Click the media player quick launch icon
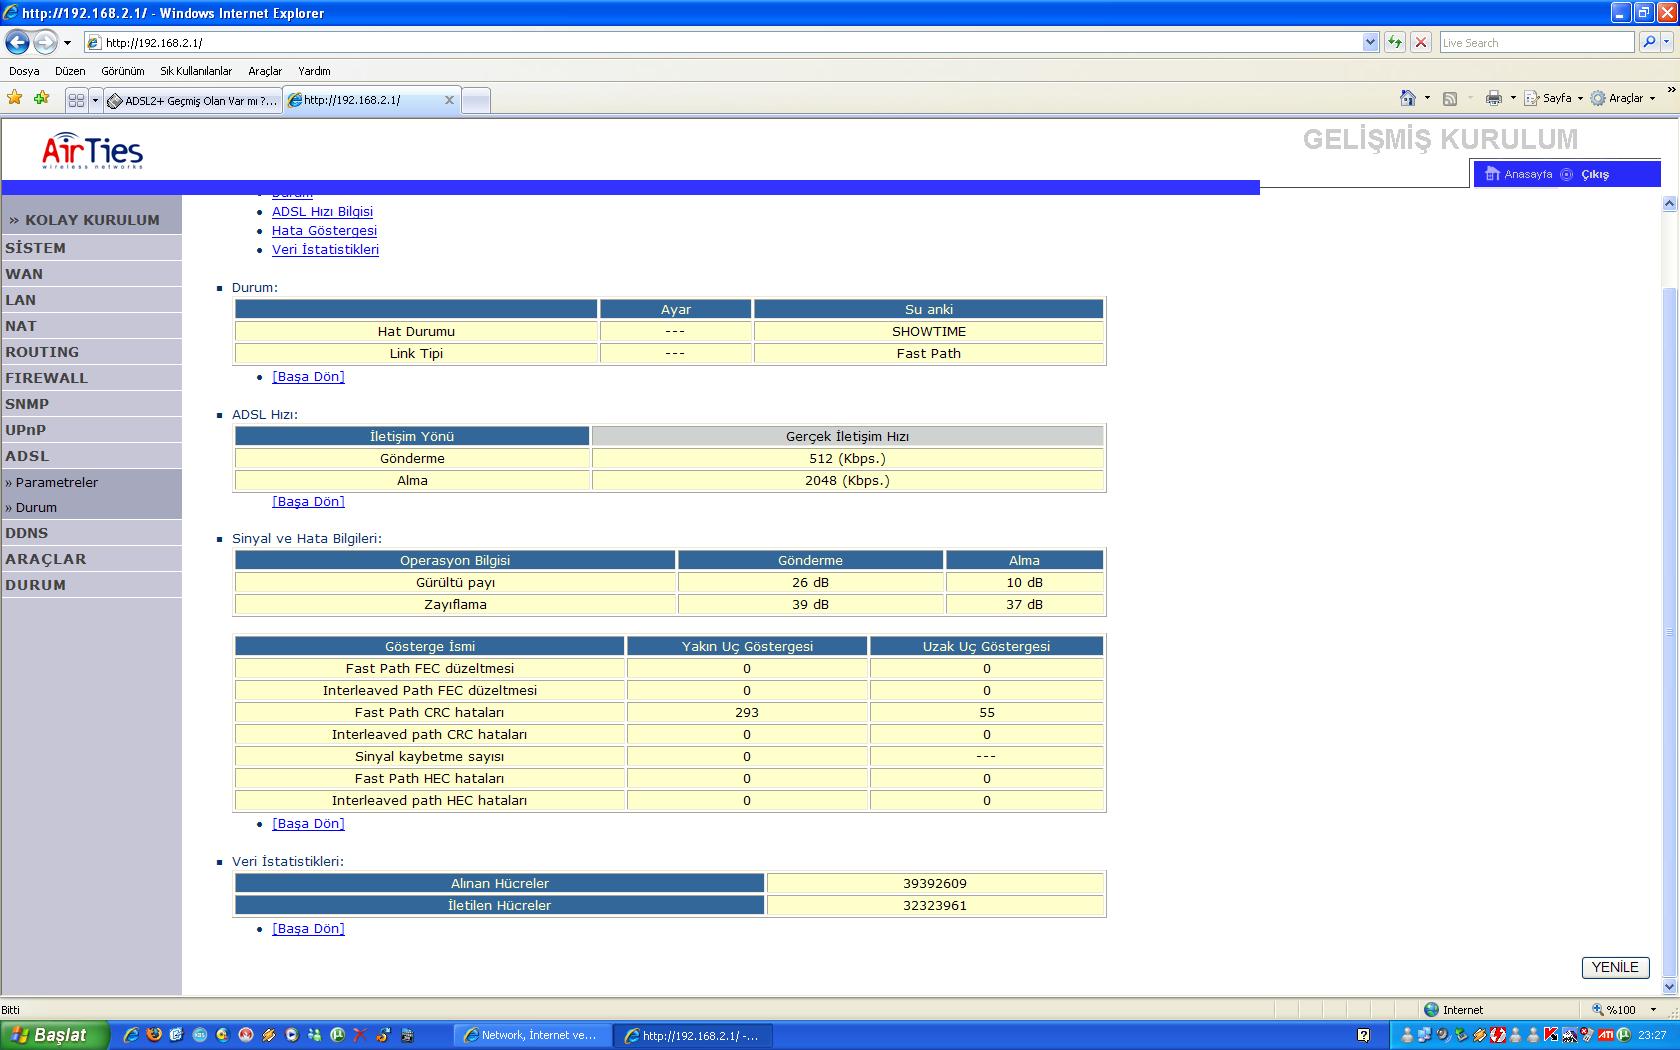This screenshot has height=1050, width=1680. click(x=291, y=1035)
